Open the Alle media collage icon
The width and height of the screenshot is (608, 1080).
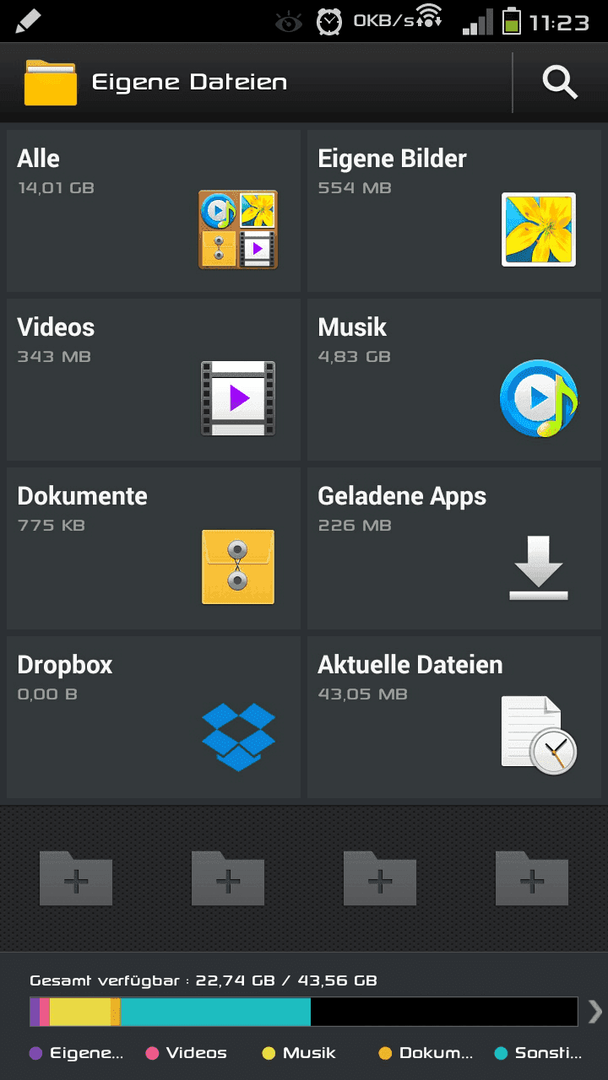238,229
